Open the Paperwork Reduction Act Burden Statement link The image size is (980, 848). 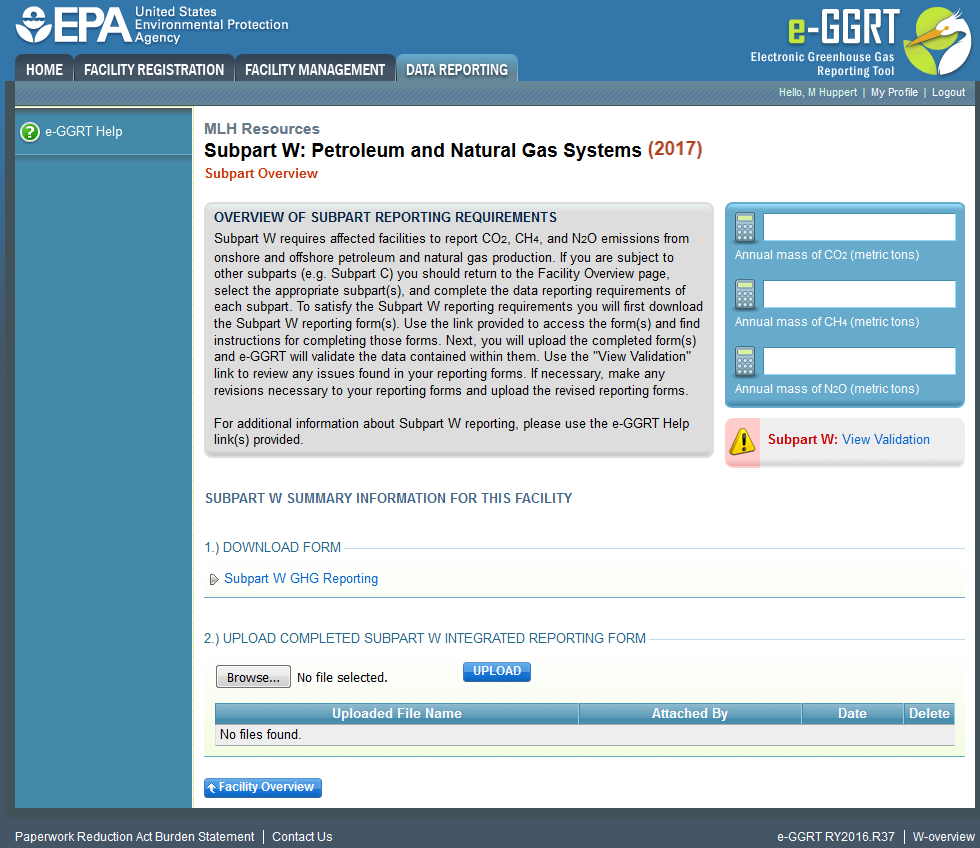134,837
